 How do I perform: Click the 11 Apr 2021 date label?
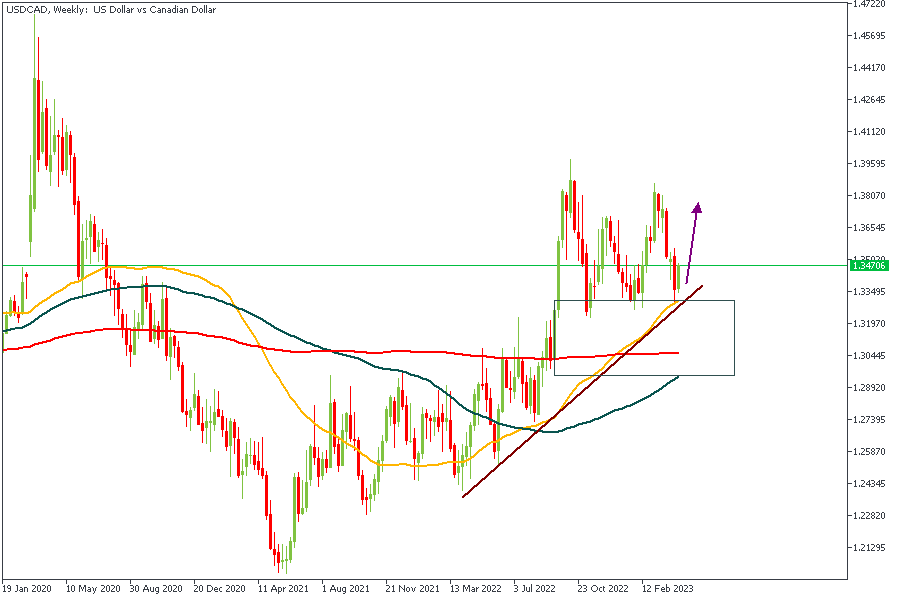tap(284, 588)
